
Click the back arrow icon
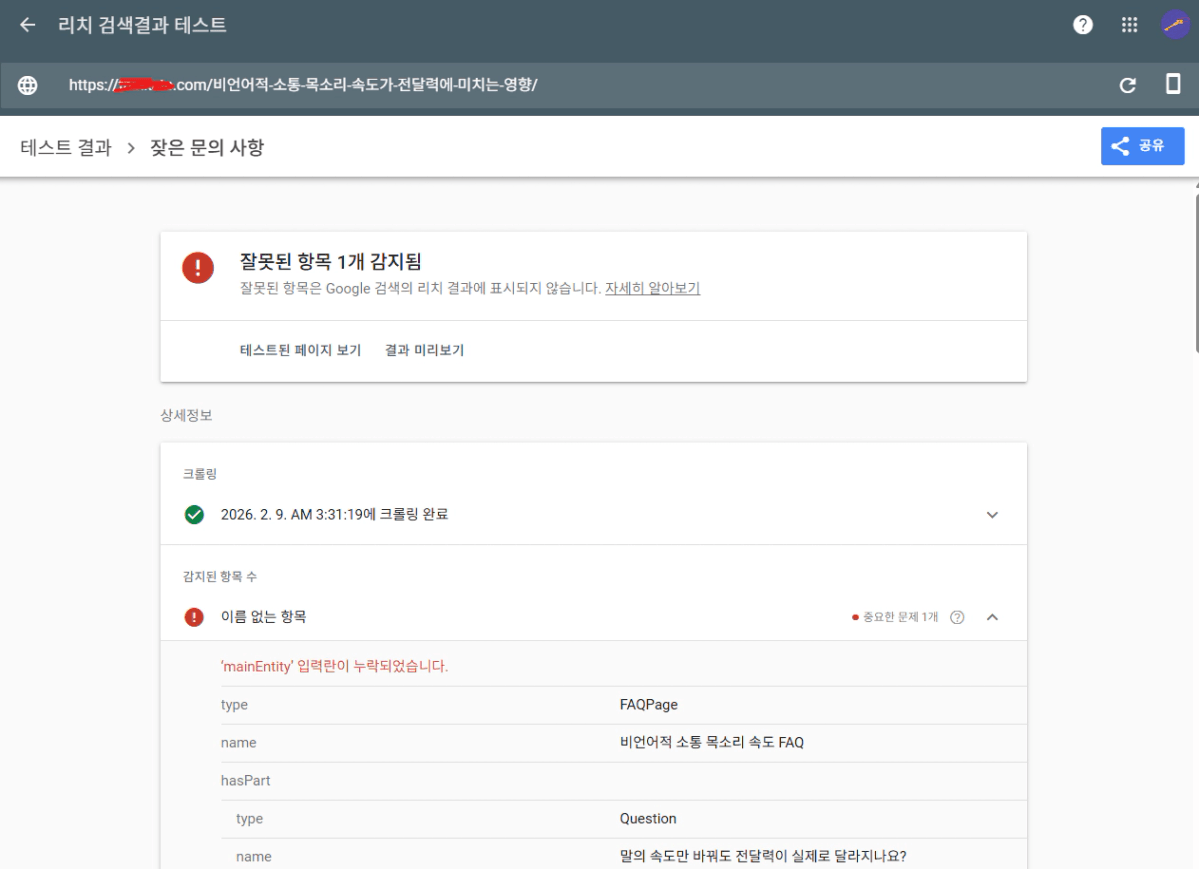(x=28, y=25)
